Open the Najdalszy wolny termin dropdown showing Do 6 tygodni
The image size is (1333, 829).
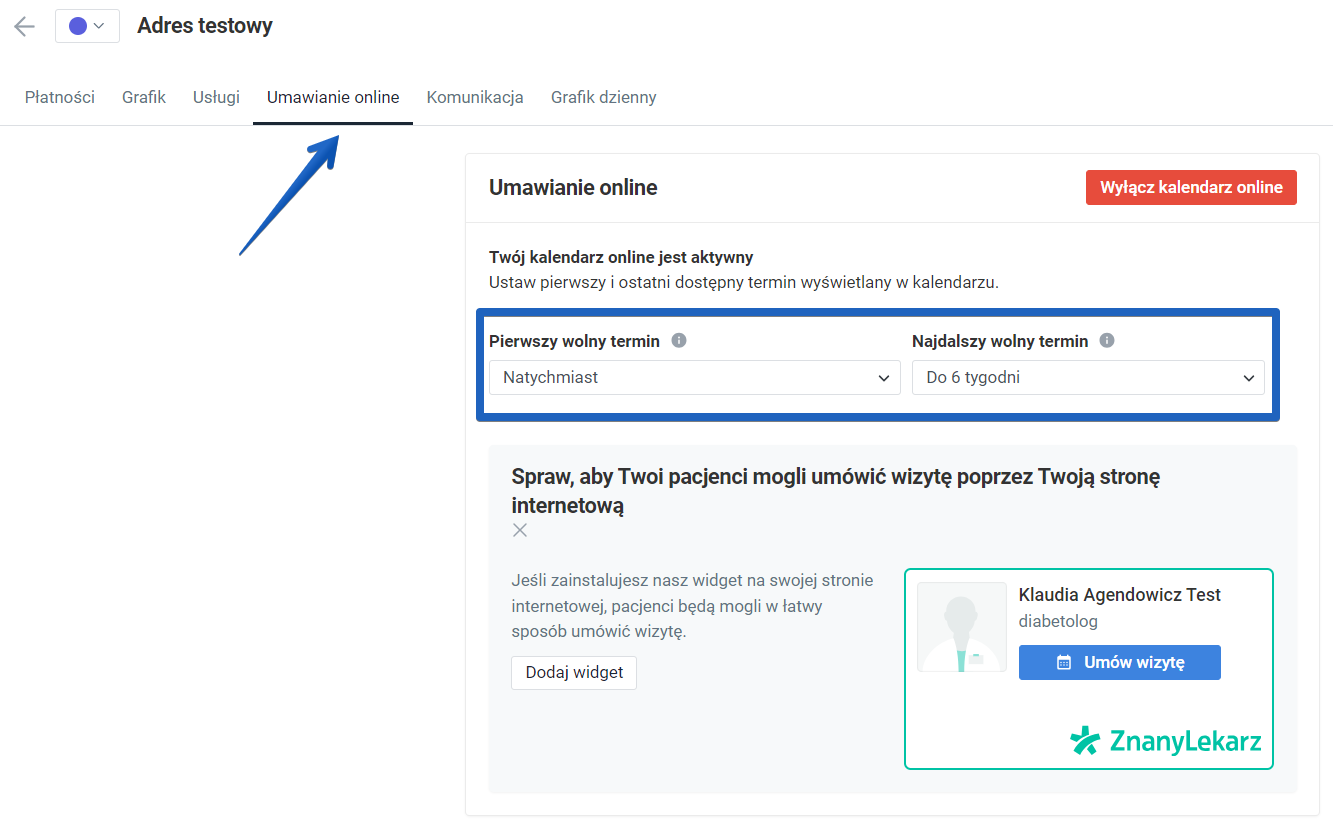coord(1088,378)
